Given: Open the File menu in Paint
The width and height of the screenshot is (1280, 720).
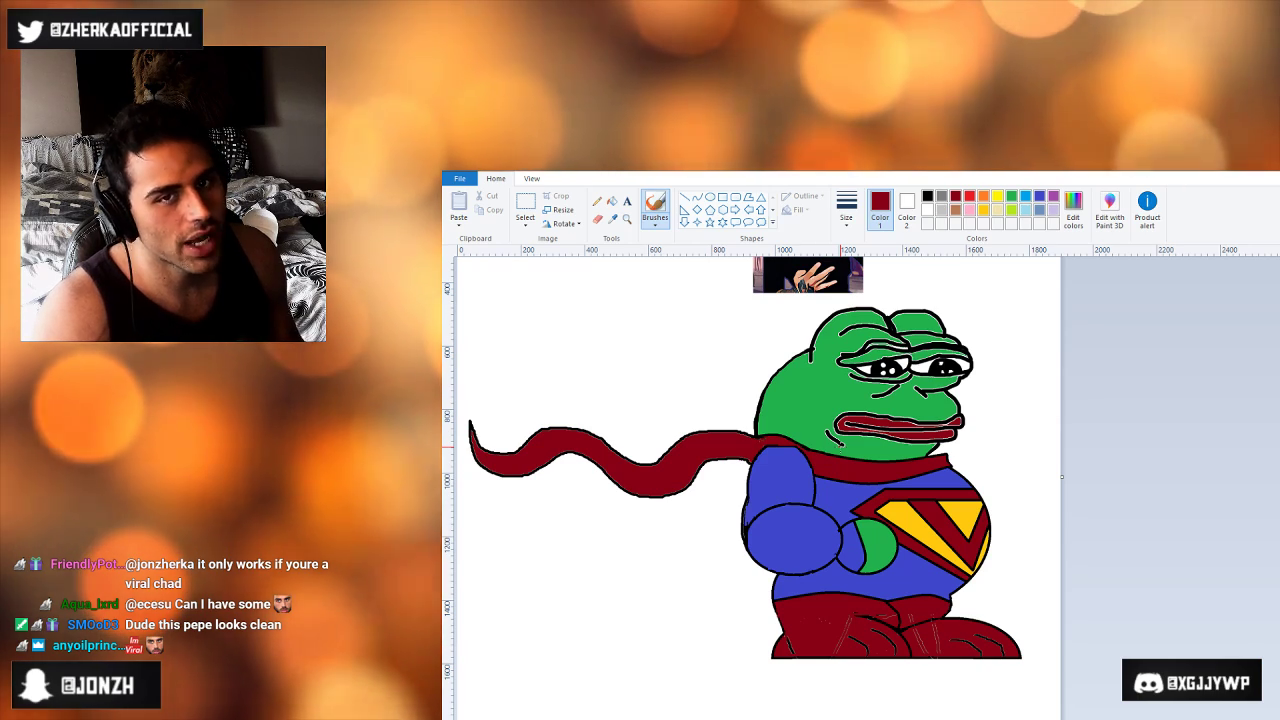Looking at the screenshot, I should (460, 178).
